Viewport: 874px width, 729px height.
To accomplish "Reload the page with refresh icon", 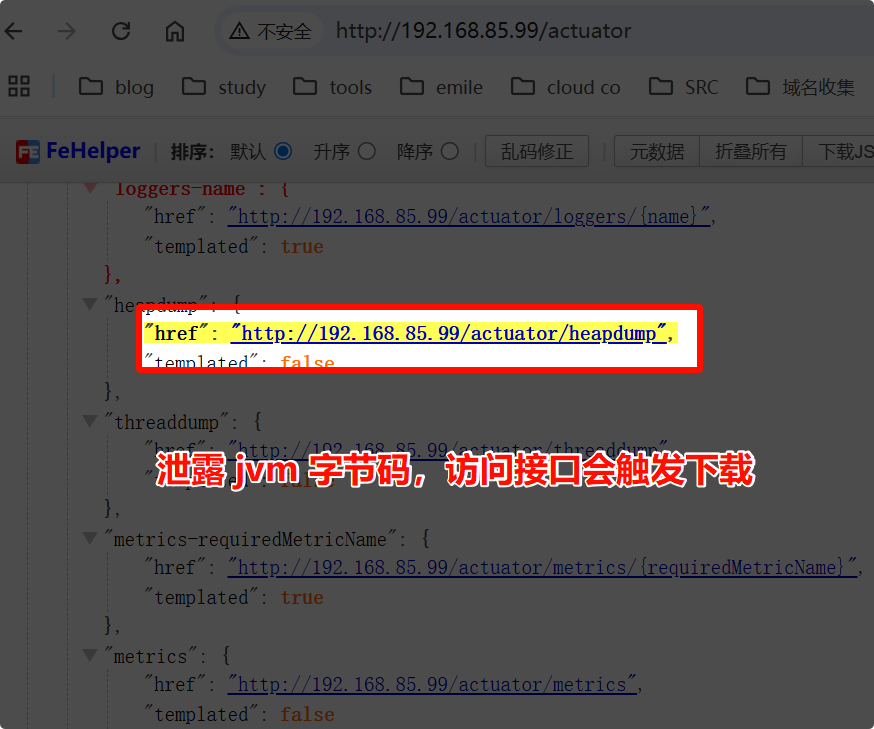I will (x=121, y=31).
